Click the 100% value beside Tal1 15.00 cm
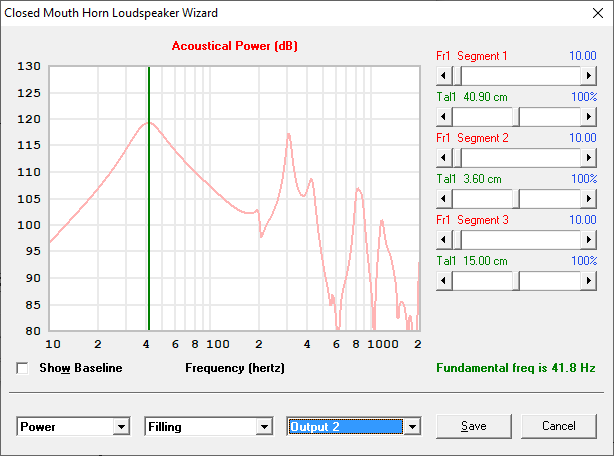 coord(584,261)
